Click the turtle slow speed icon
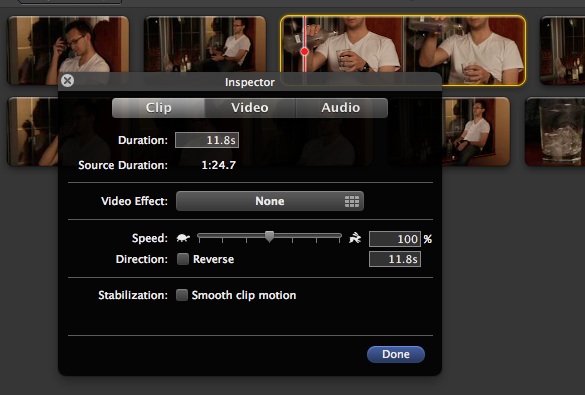Viewport: 585px width, 395px height. (x=183, y=238)
